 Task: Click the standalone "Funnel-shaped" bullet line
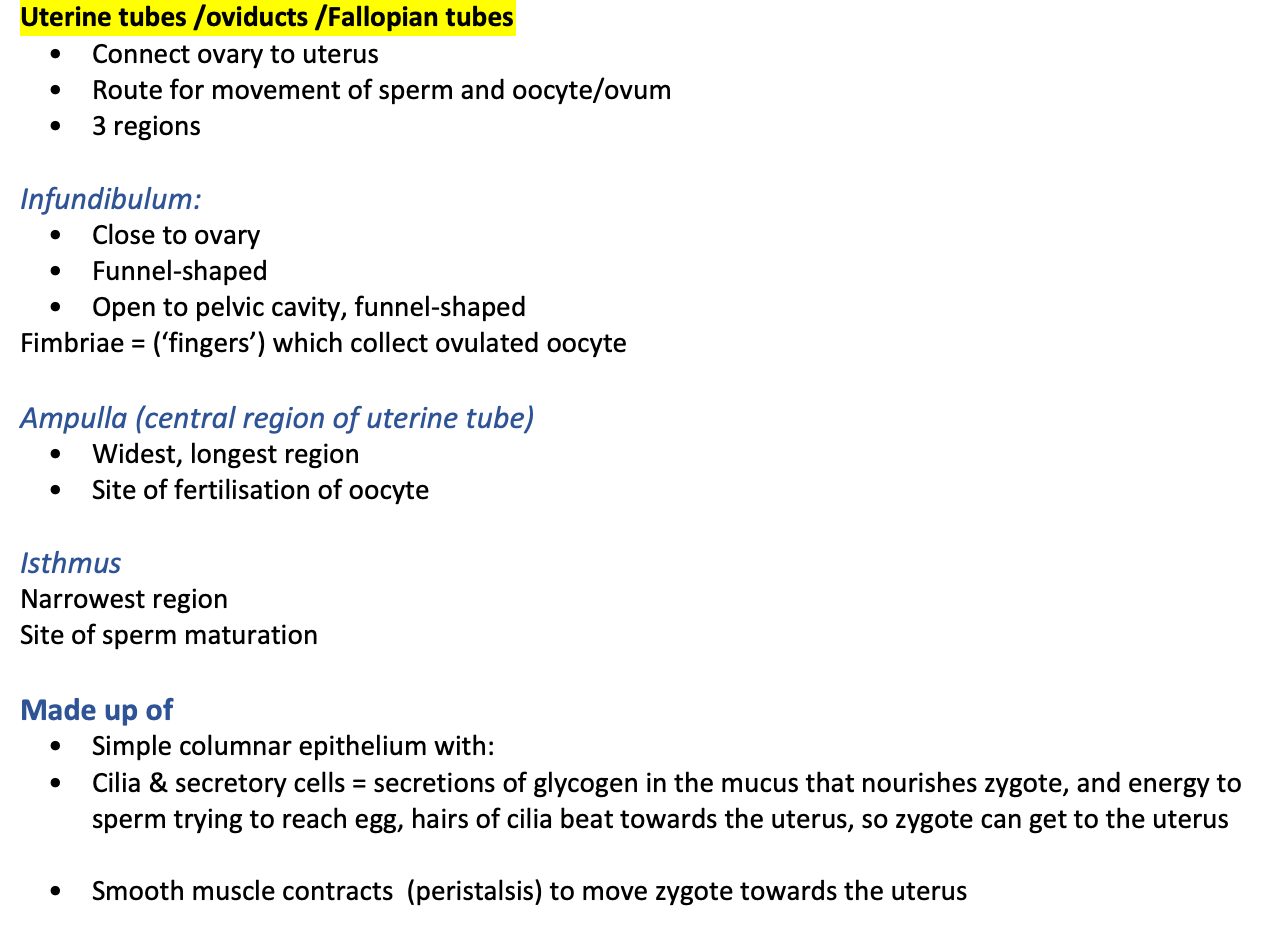179,271
